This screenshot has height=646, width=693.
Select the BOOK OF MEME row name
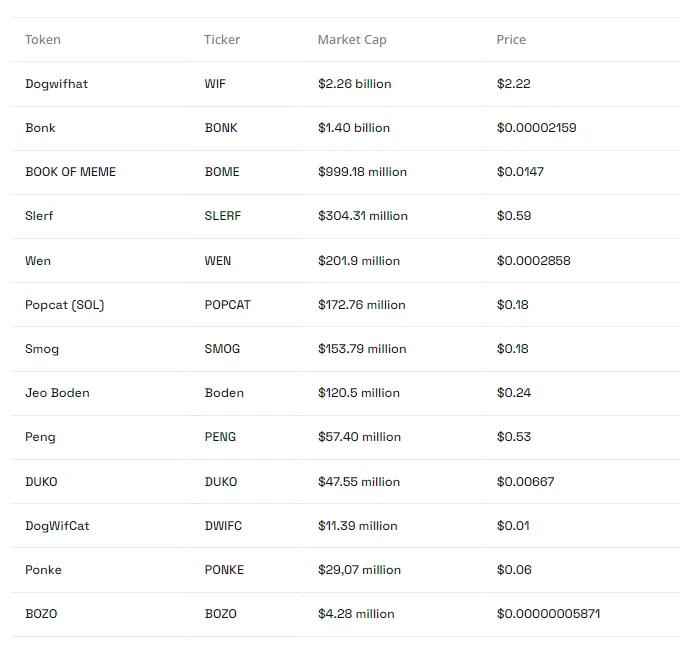70,172
